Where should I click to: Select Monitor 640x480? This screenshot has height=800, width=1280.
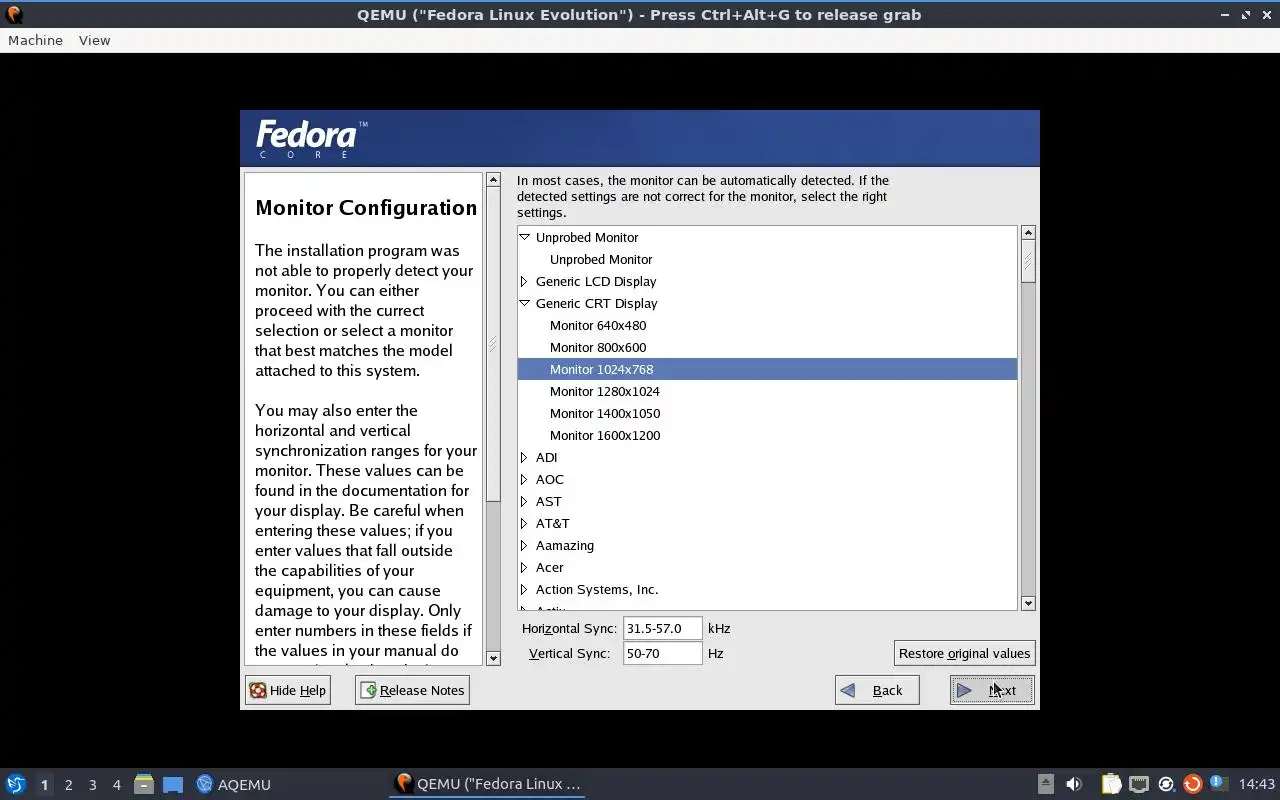598,325
